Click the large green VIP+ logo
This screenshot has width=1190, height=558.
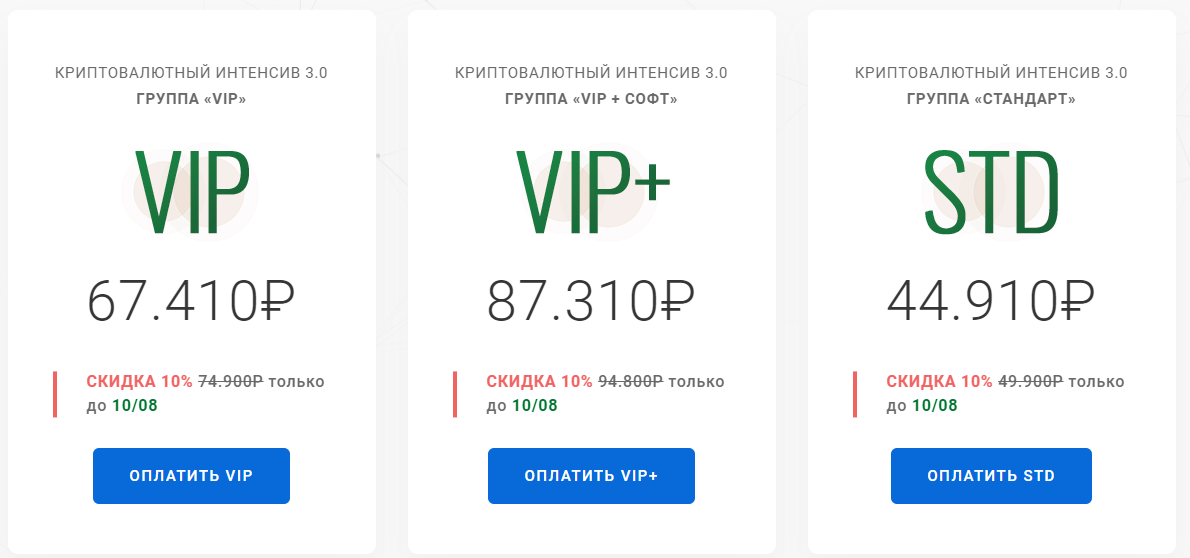[x=592, y=193]
